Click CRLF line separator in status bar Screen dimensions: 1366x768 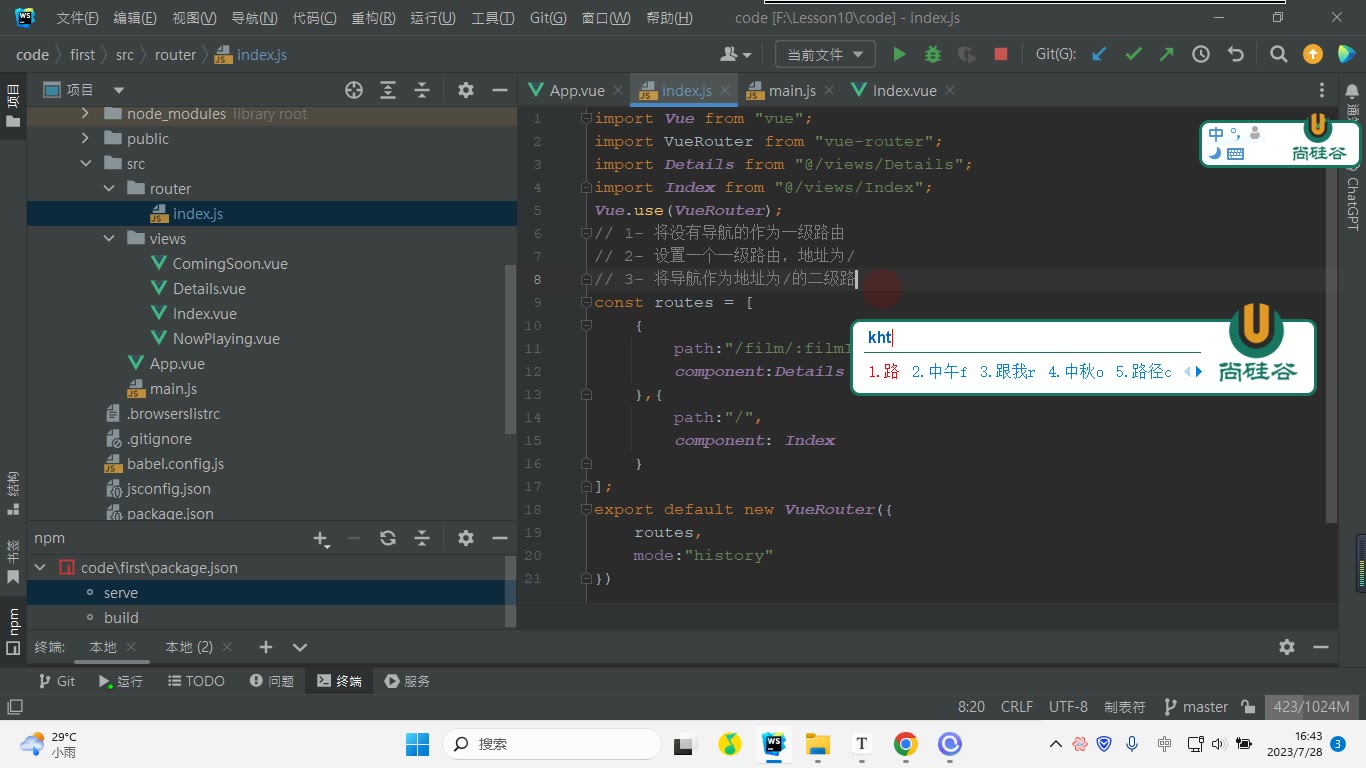[x=1017, y=707]
